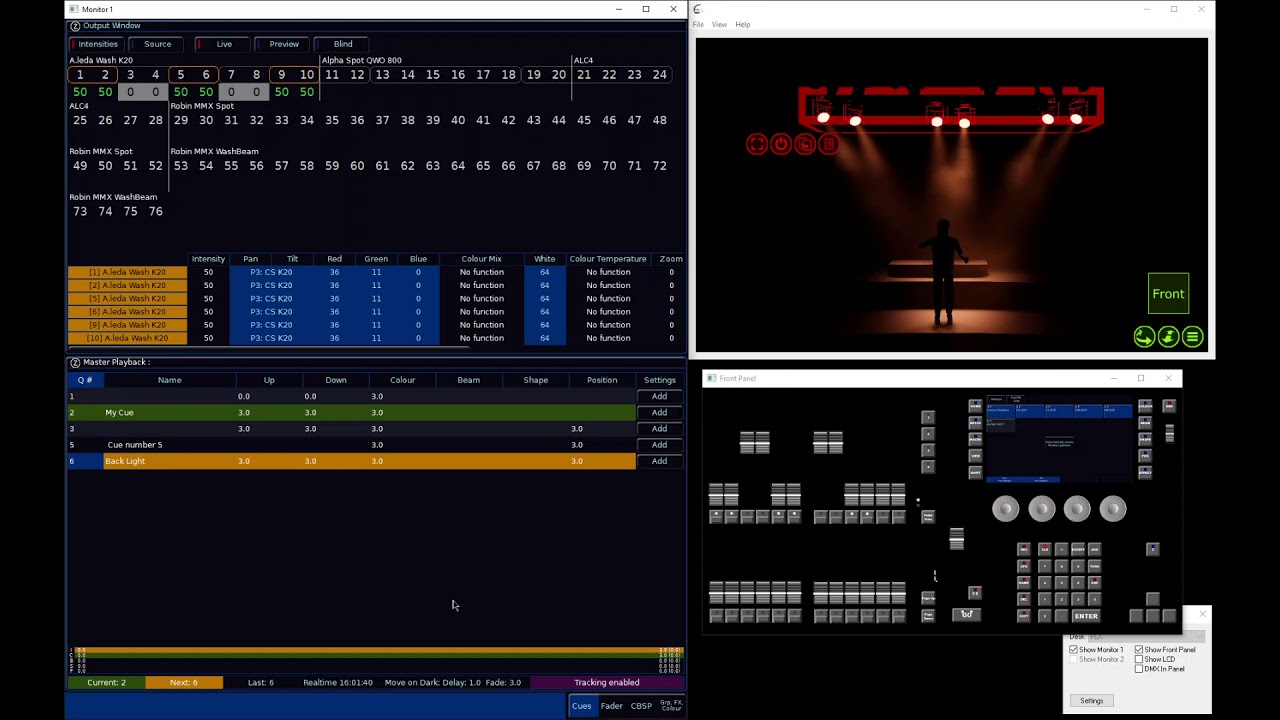This screenshot has height=720, width=1280.
Task: Open the File menu in visualiser
Action: click(698, 25)
